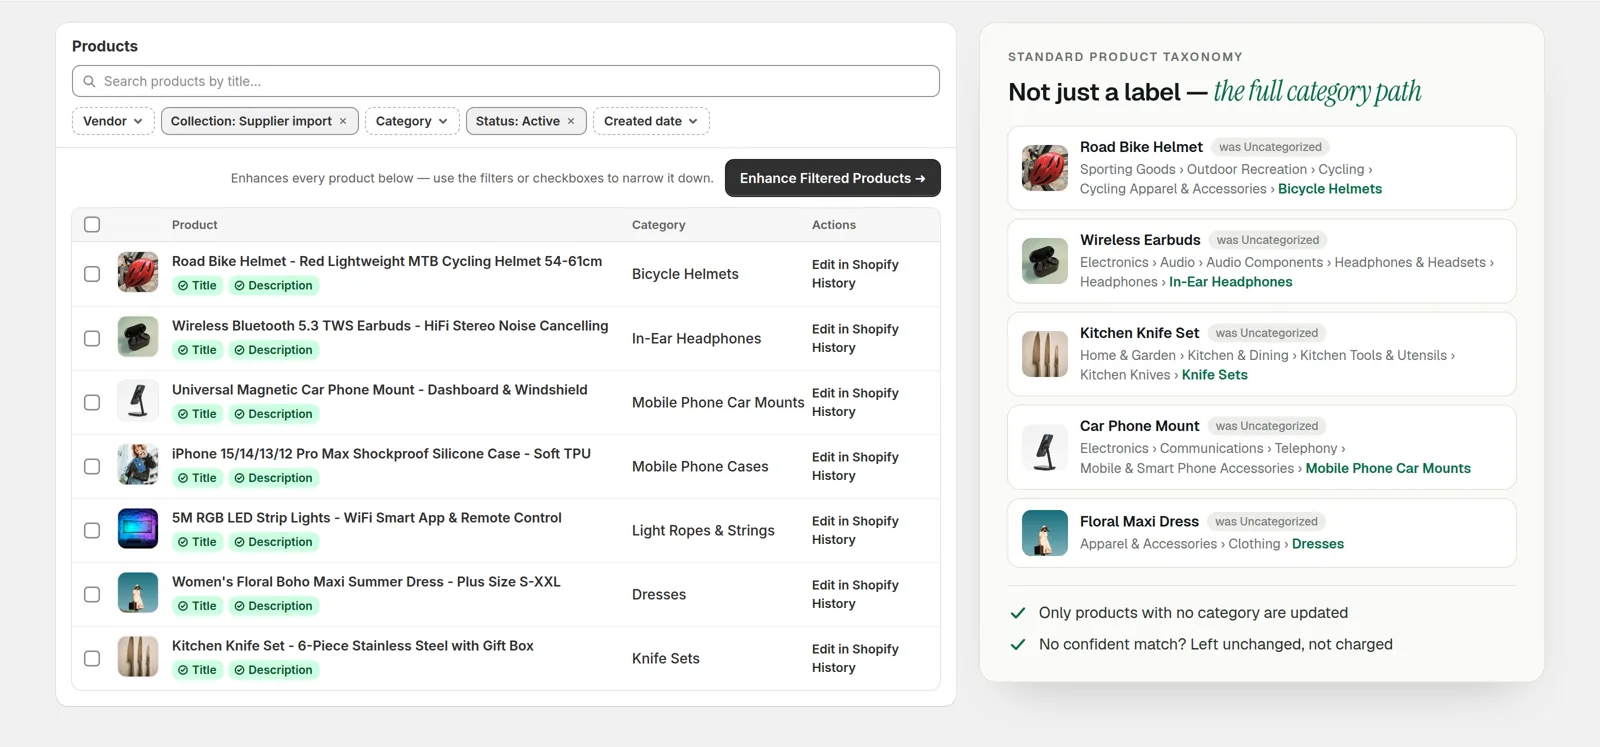The width and height of the screenshot is (1600, 747).
Task: Open LED Strip Lights product thumbnail
Action: (138, 529)
